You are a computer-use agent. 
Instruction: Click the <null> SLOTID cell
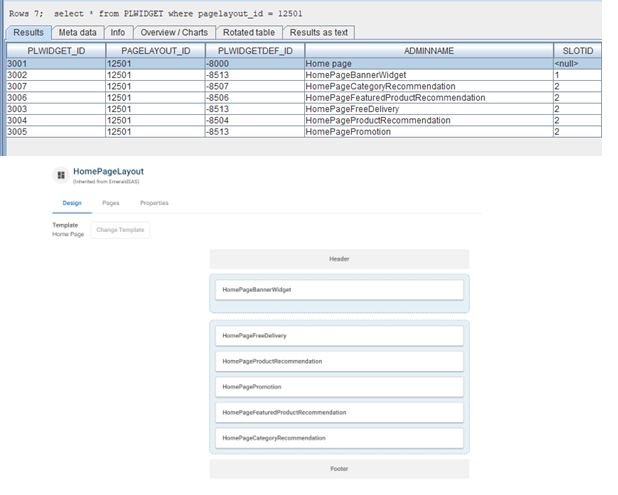pyautogui.click(x=577, y=64)
